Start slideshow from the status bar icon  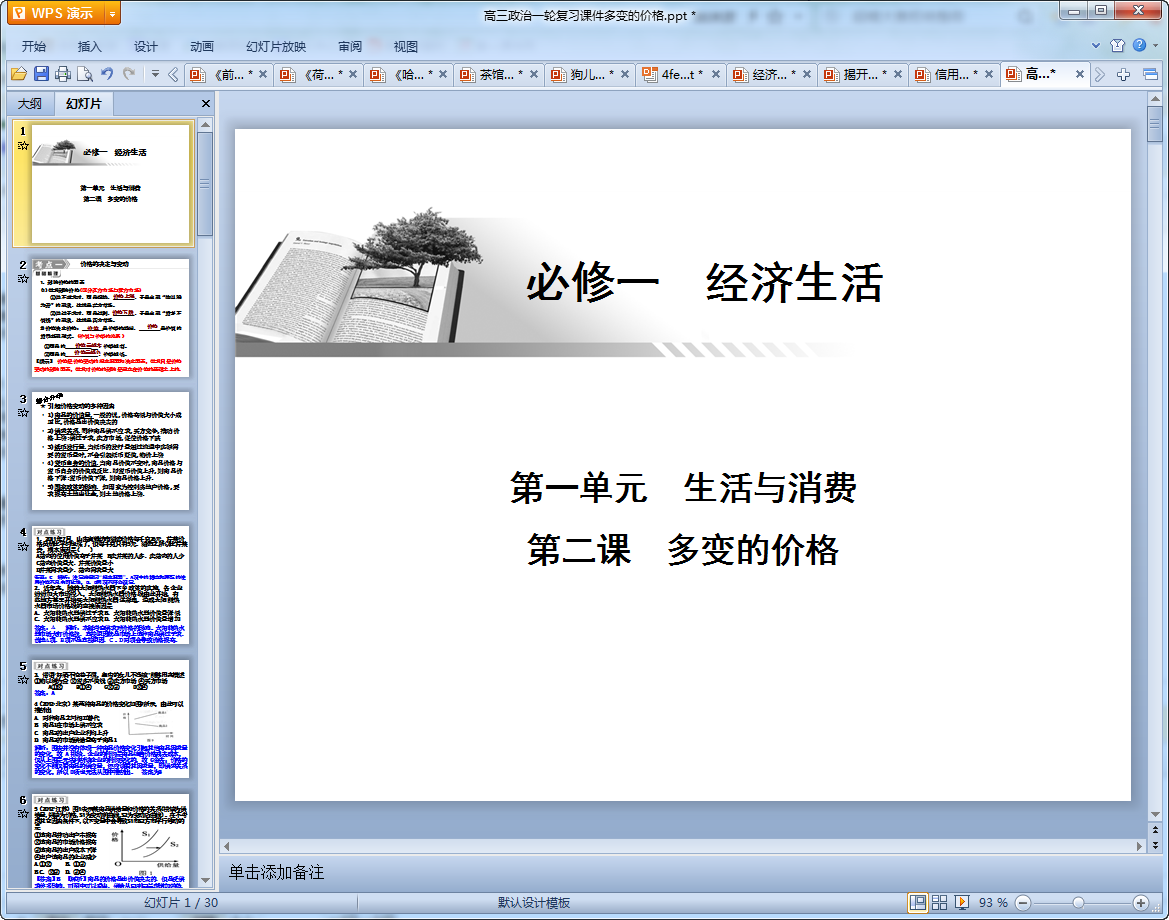[962, 902]
